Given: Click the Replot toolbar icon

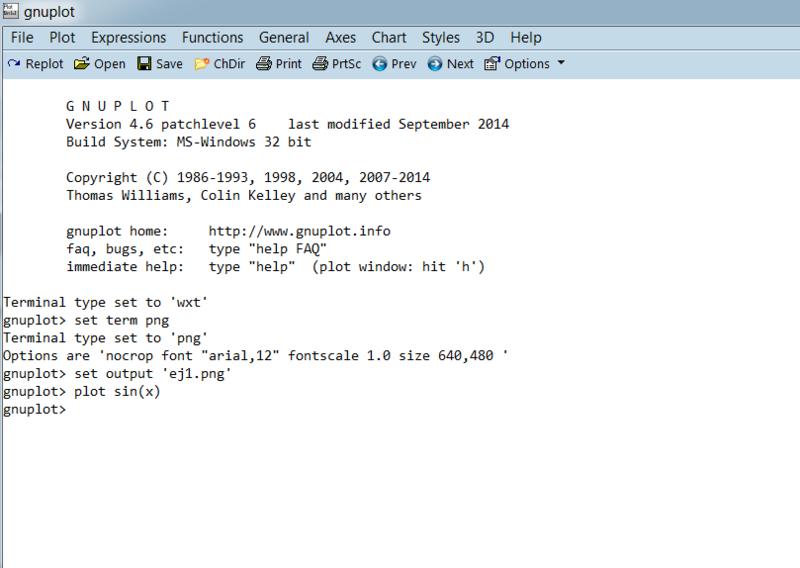Looking at the screenshot, I should [13, 64].
